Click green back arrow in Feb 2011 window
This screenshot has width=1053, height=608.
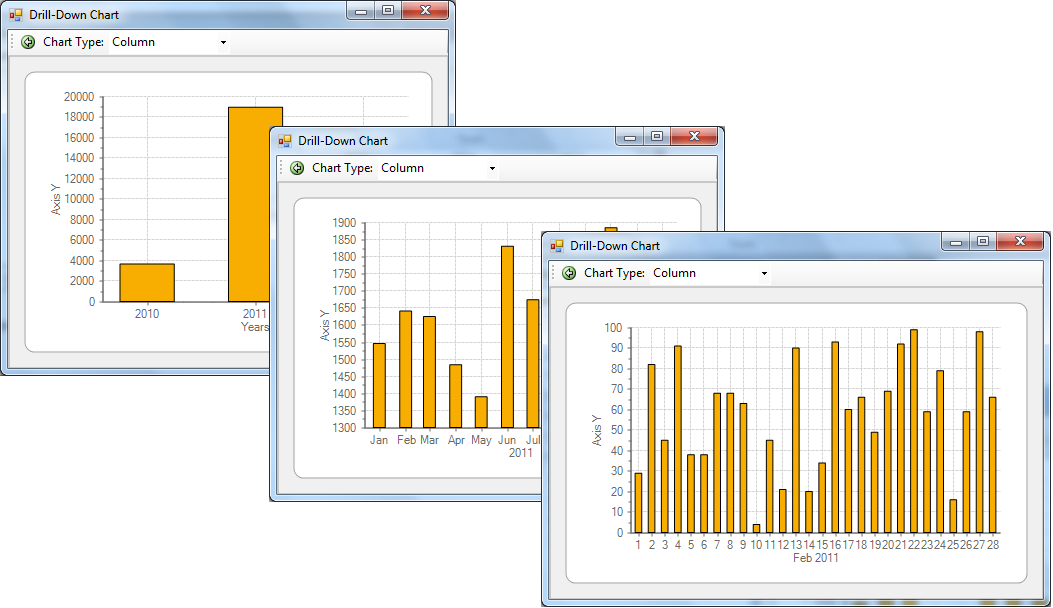569,273
